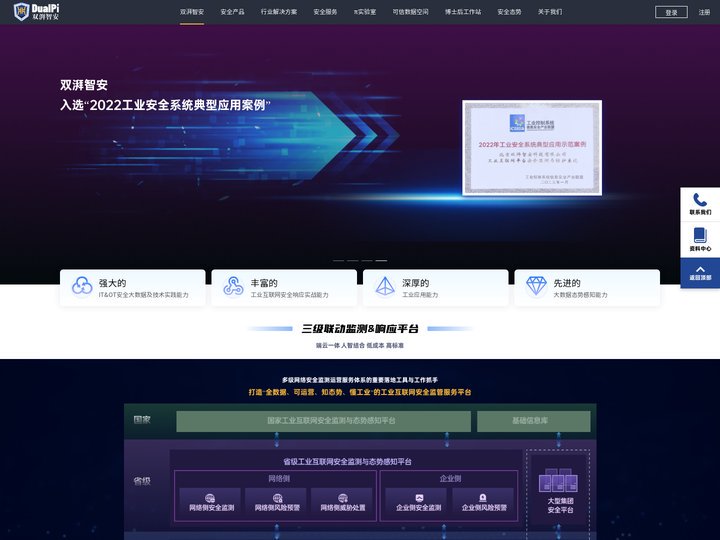Click the 注册 register link
The image size is (720, 540).
click(x=704, y=12)
